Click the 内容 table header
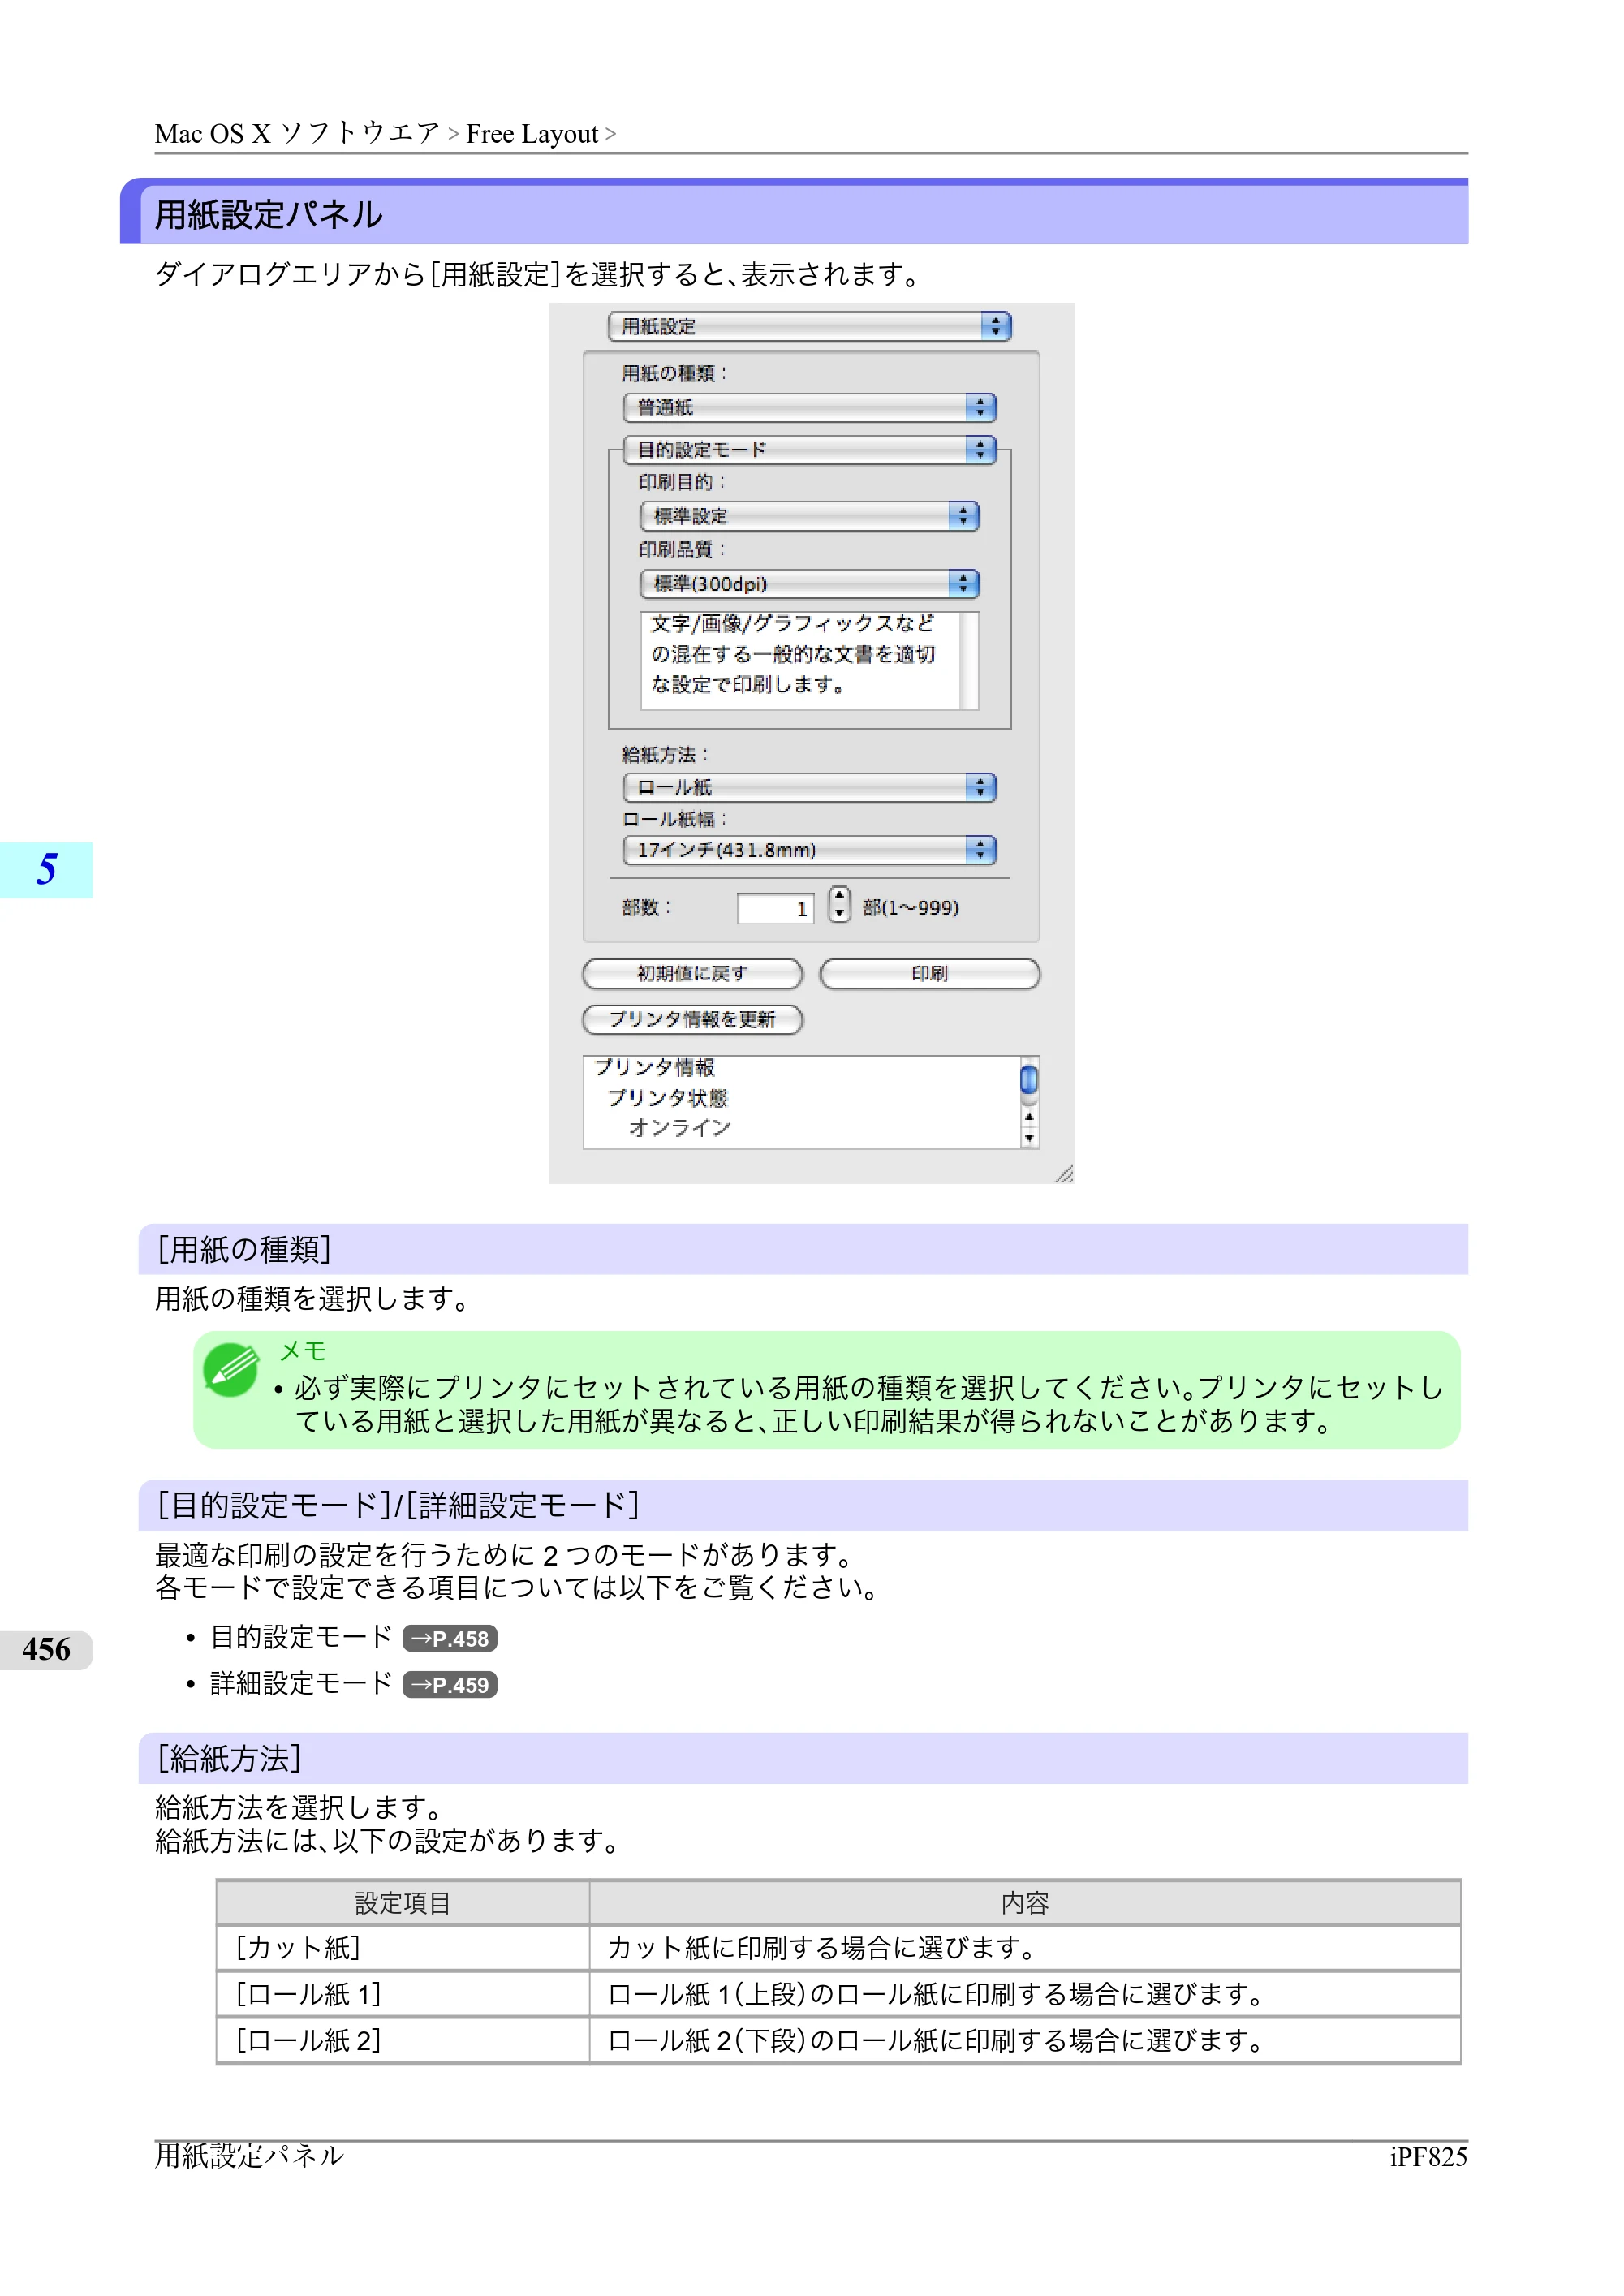The width and height of the screenshot is (1624, 2296). [1025, 1903]
